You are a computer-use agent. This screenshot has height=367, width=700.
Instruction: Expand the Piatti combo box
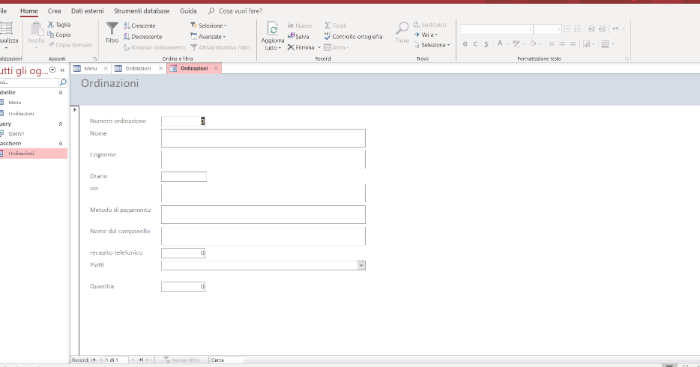(x=361, y=265)
